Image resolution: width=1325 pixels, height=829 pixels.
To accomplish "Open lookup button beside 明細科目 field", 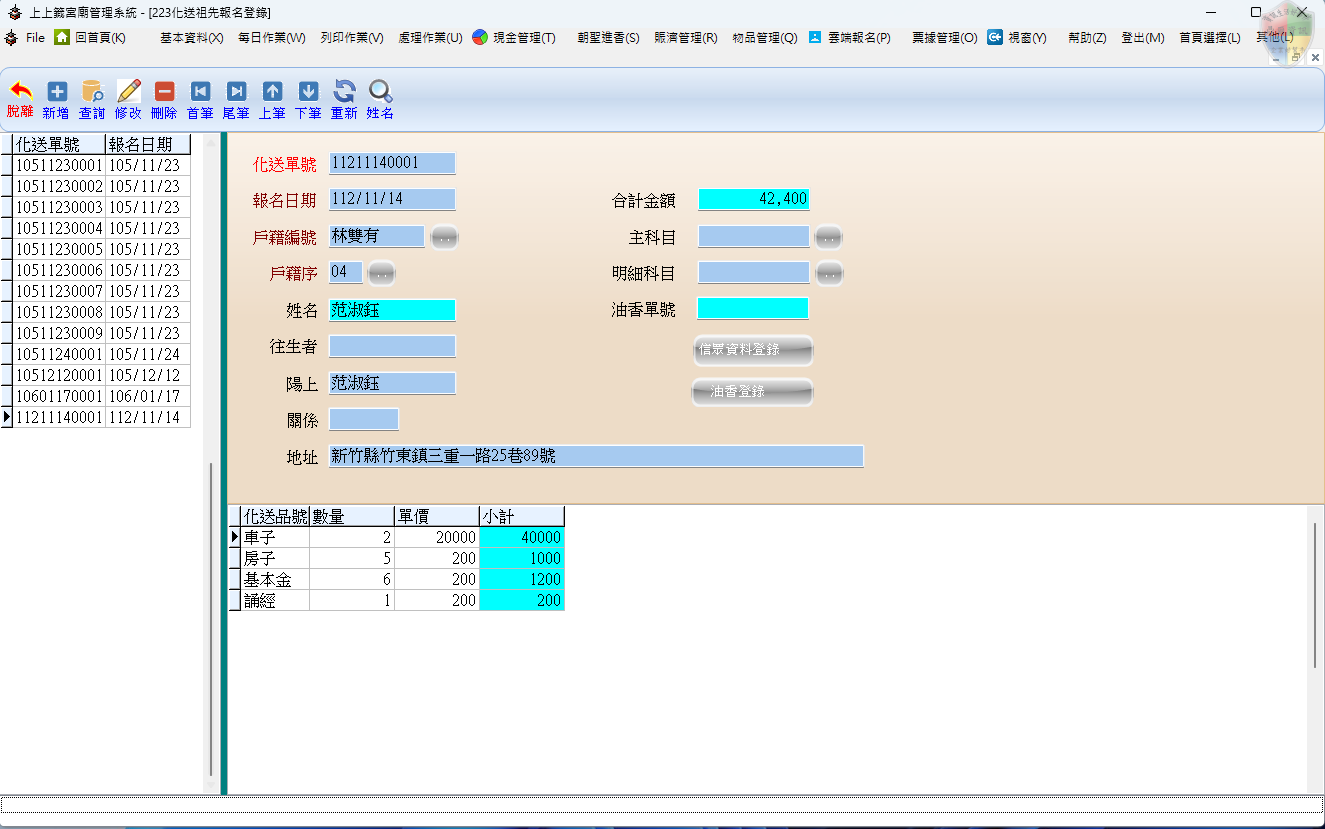I will pos(828,273).
